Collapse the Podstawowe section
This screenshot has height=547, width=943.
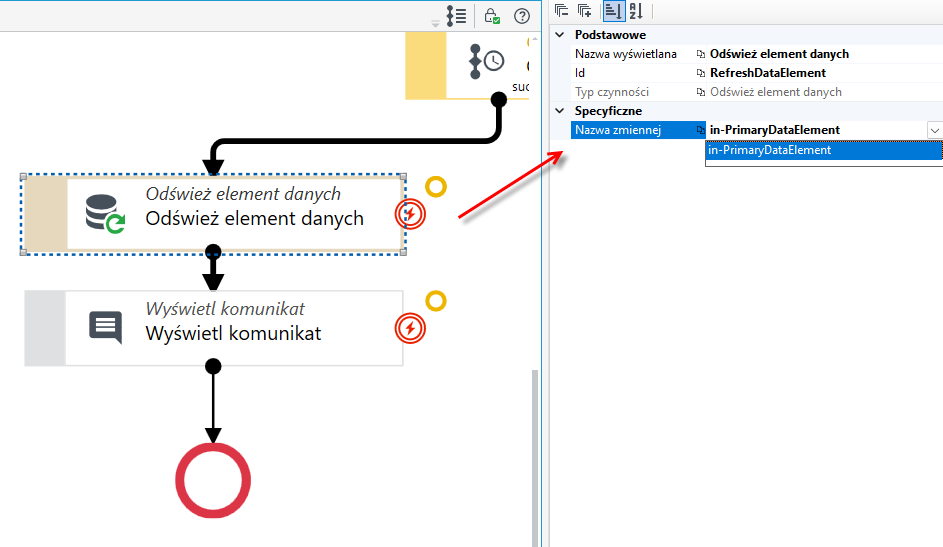pyautogui.click(x=560, y=35)
